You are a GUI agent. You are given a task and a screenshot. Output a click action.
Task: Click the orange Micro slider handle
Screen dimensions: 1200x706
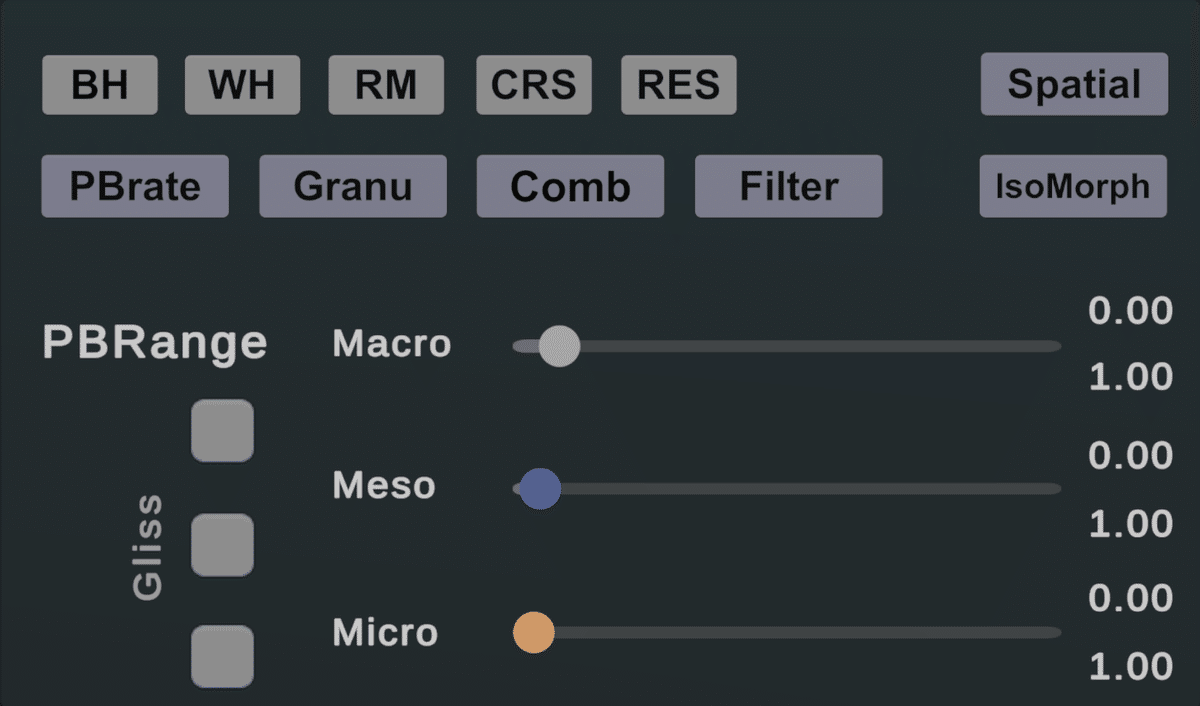point(534,633)
